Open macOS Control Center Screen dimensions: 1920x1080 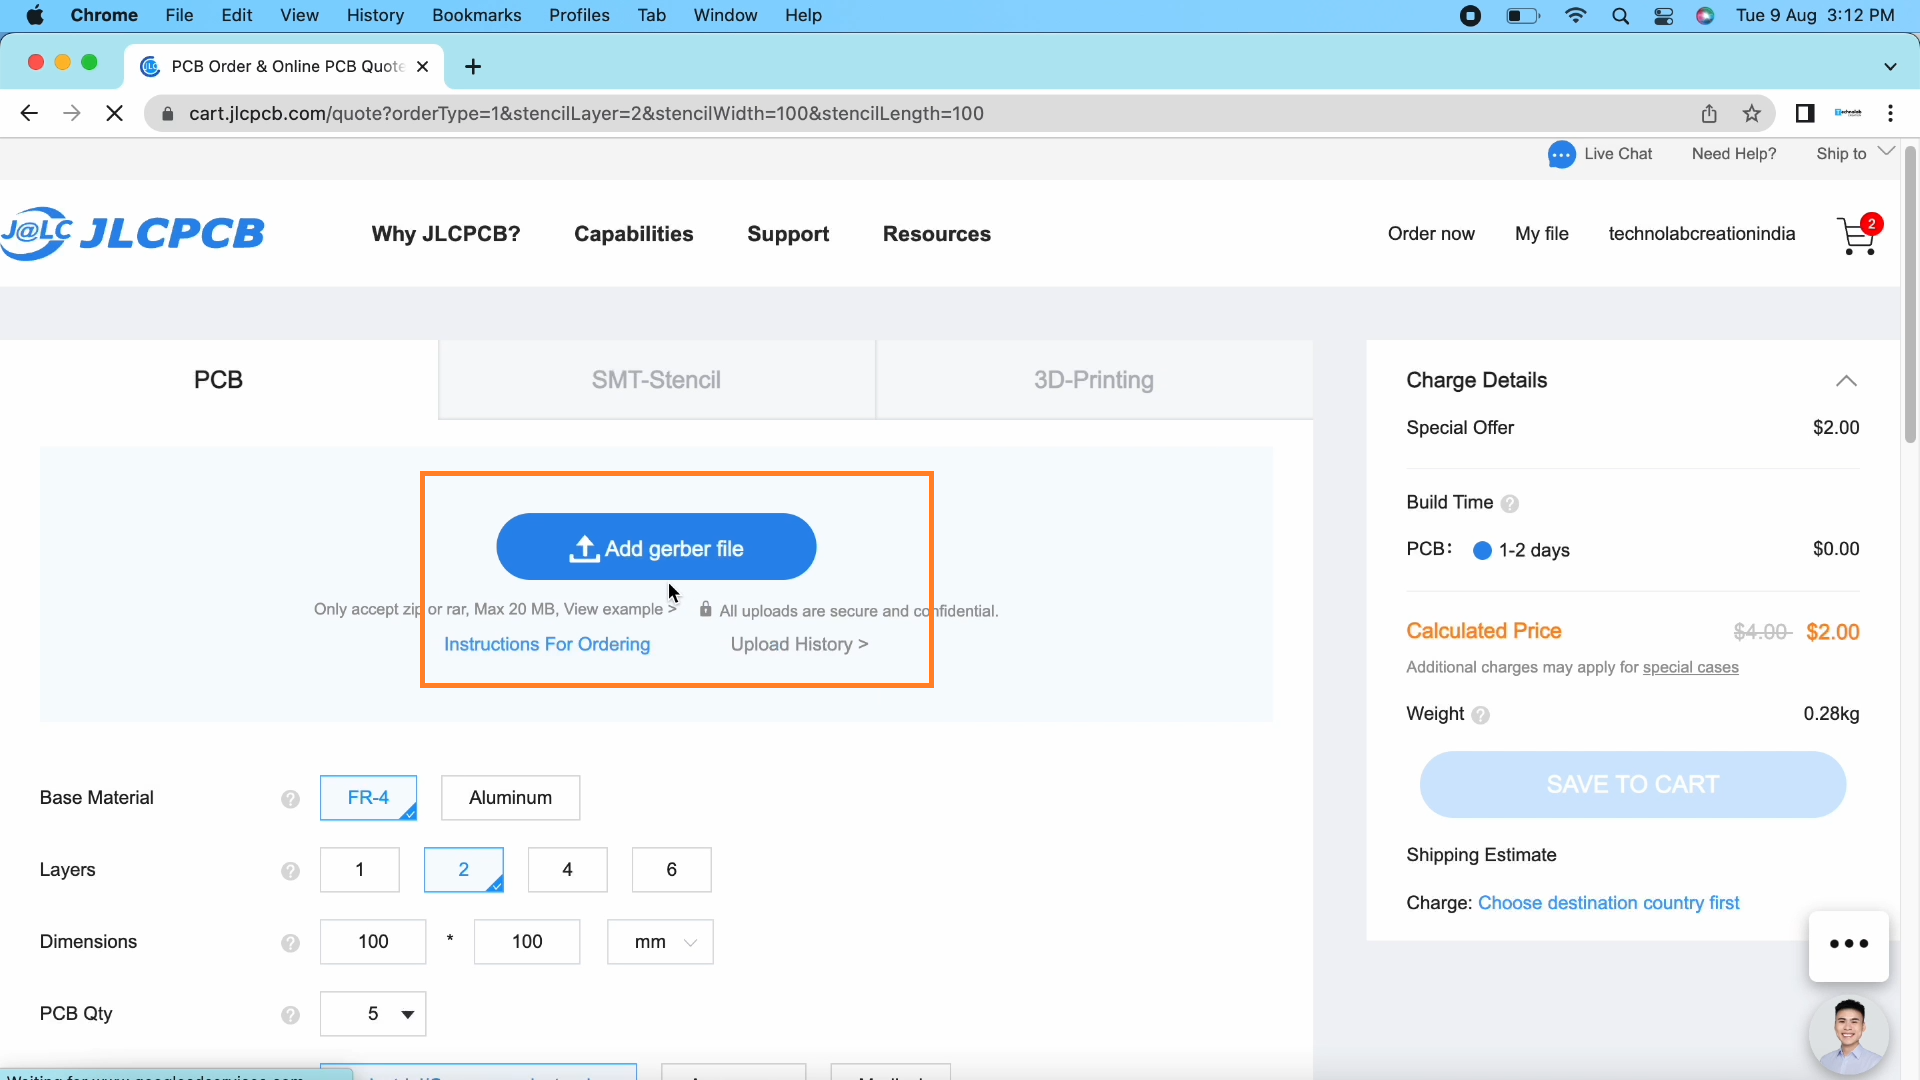1663,16
